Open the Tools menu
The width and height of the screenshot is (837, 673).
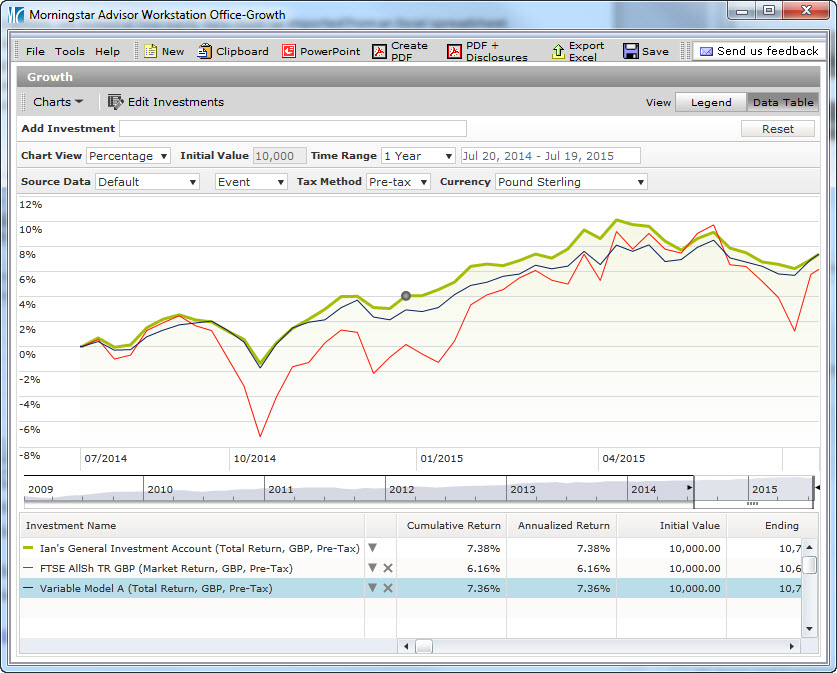pyautogui.click(x=70, y=51)
